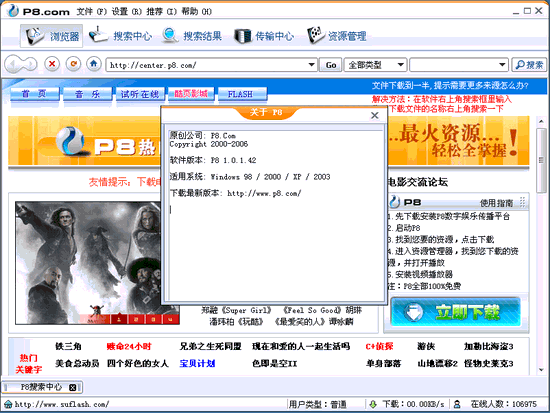Click the download speed arrow status icon
550x413 pixels.
(373, 404)
